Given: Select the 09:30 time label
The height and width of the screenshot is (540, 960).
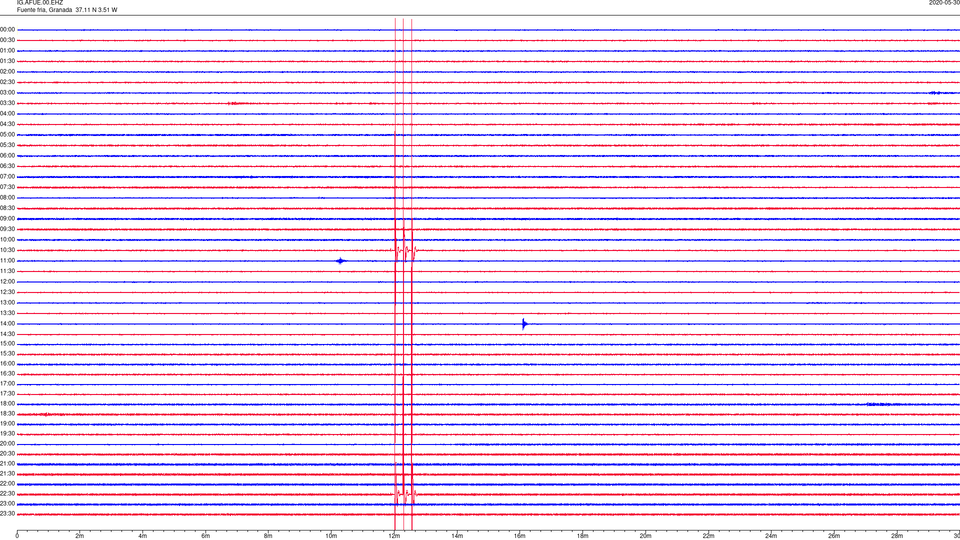Looking at the screenshot, I should click(7, 230).
